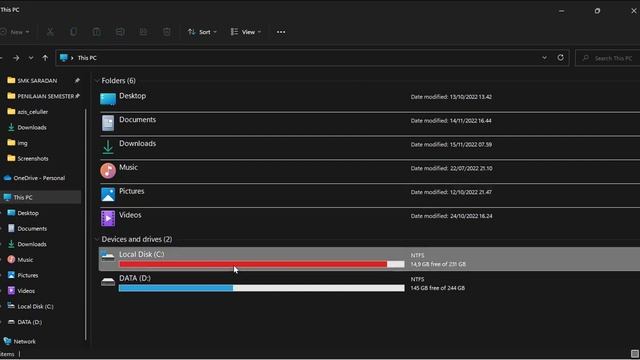Click the This PC monitor icon in address bar

tap(64, 58)
